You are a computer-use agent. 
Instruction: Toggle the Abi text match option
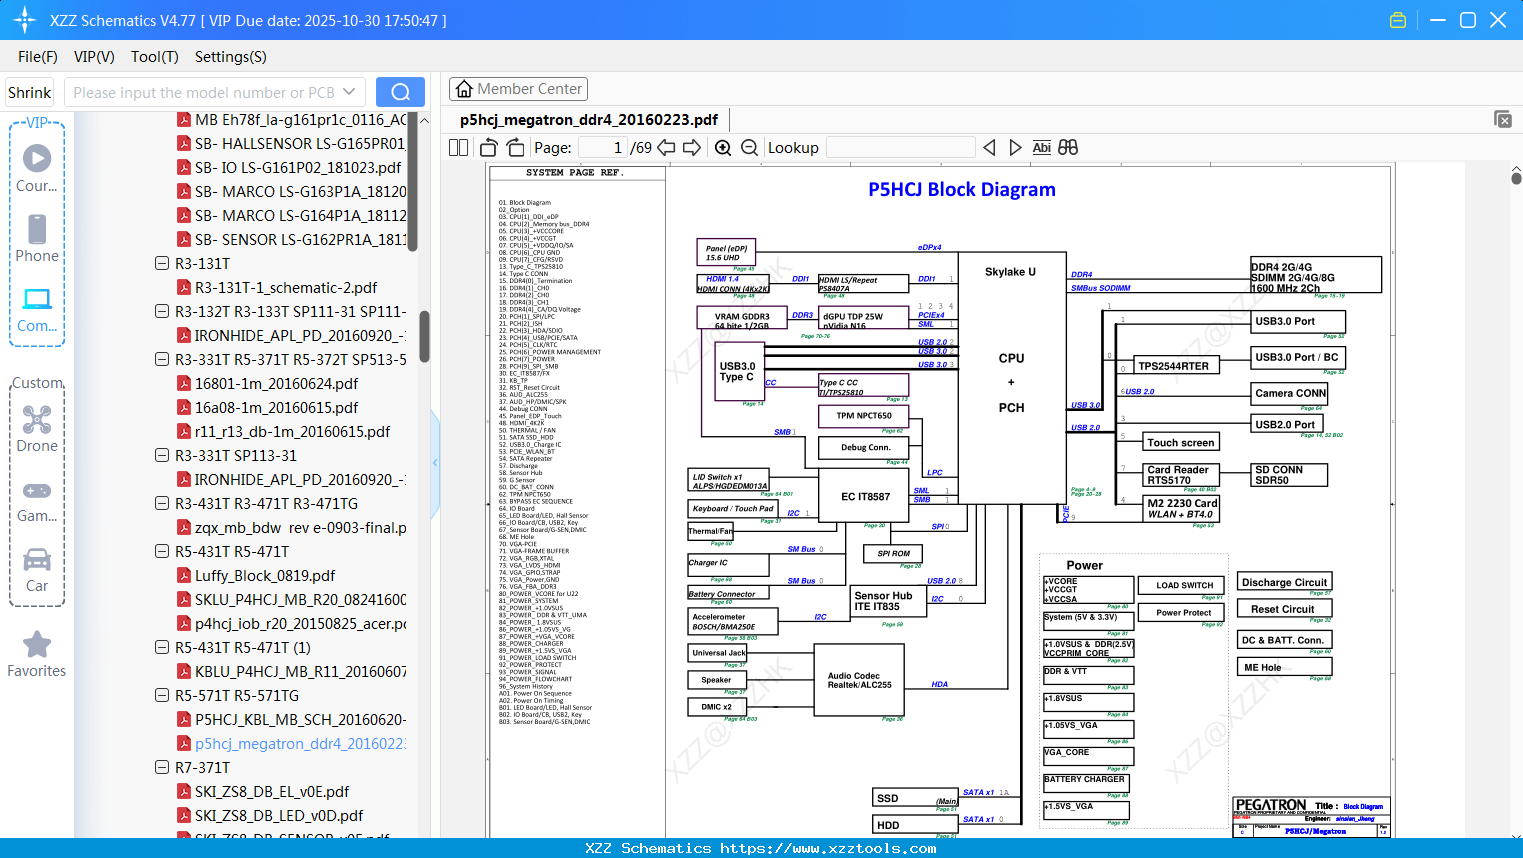(x=1041, y=148)
